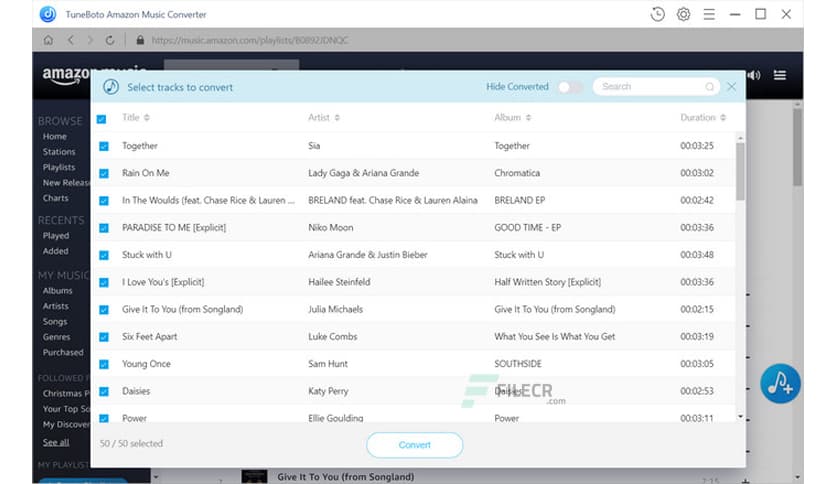Uncheck the Daisies track checkbox

pos(104,392)
